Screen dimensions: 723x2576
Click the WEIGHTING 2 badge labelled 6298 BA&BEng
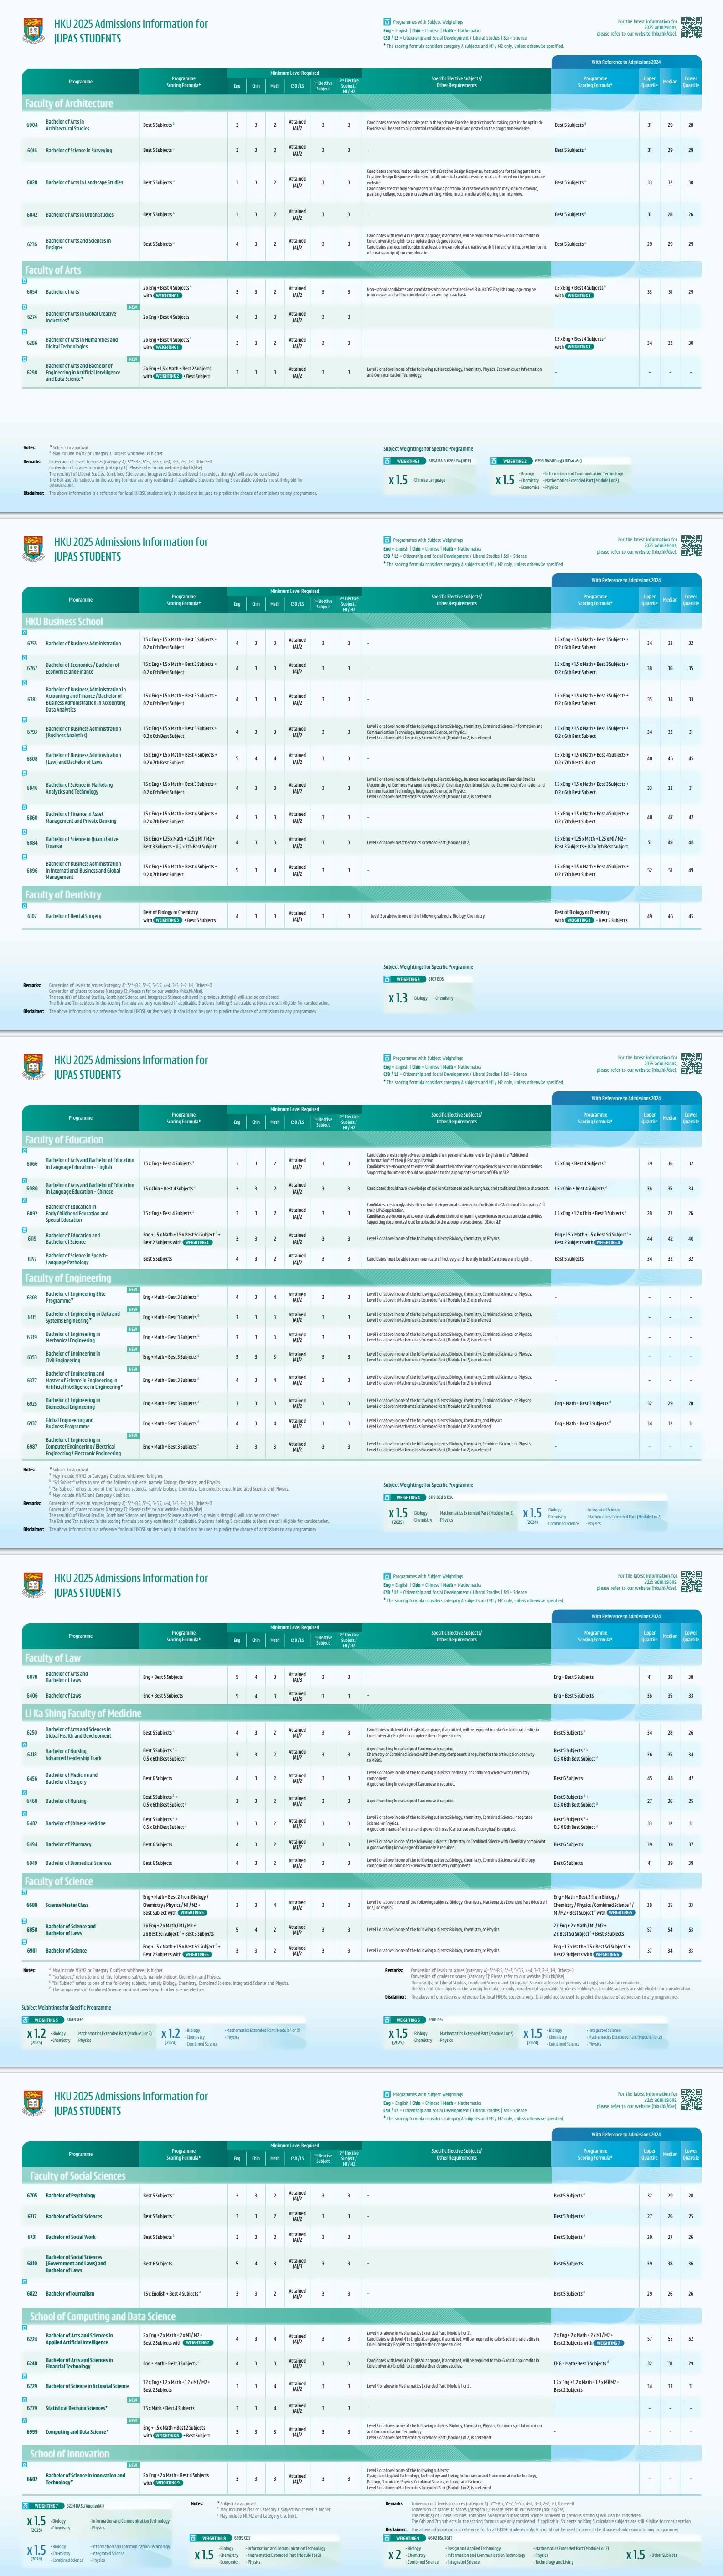pyautogui.click(x=511, y=461)
